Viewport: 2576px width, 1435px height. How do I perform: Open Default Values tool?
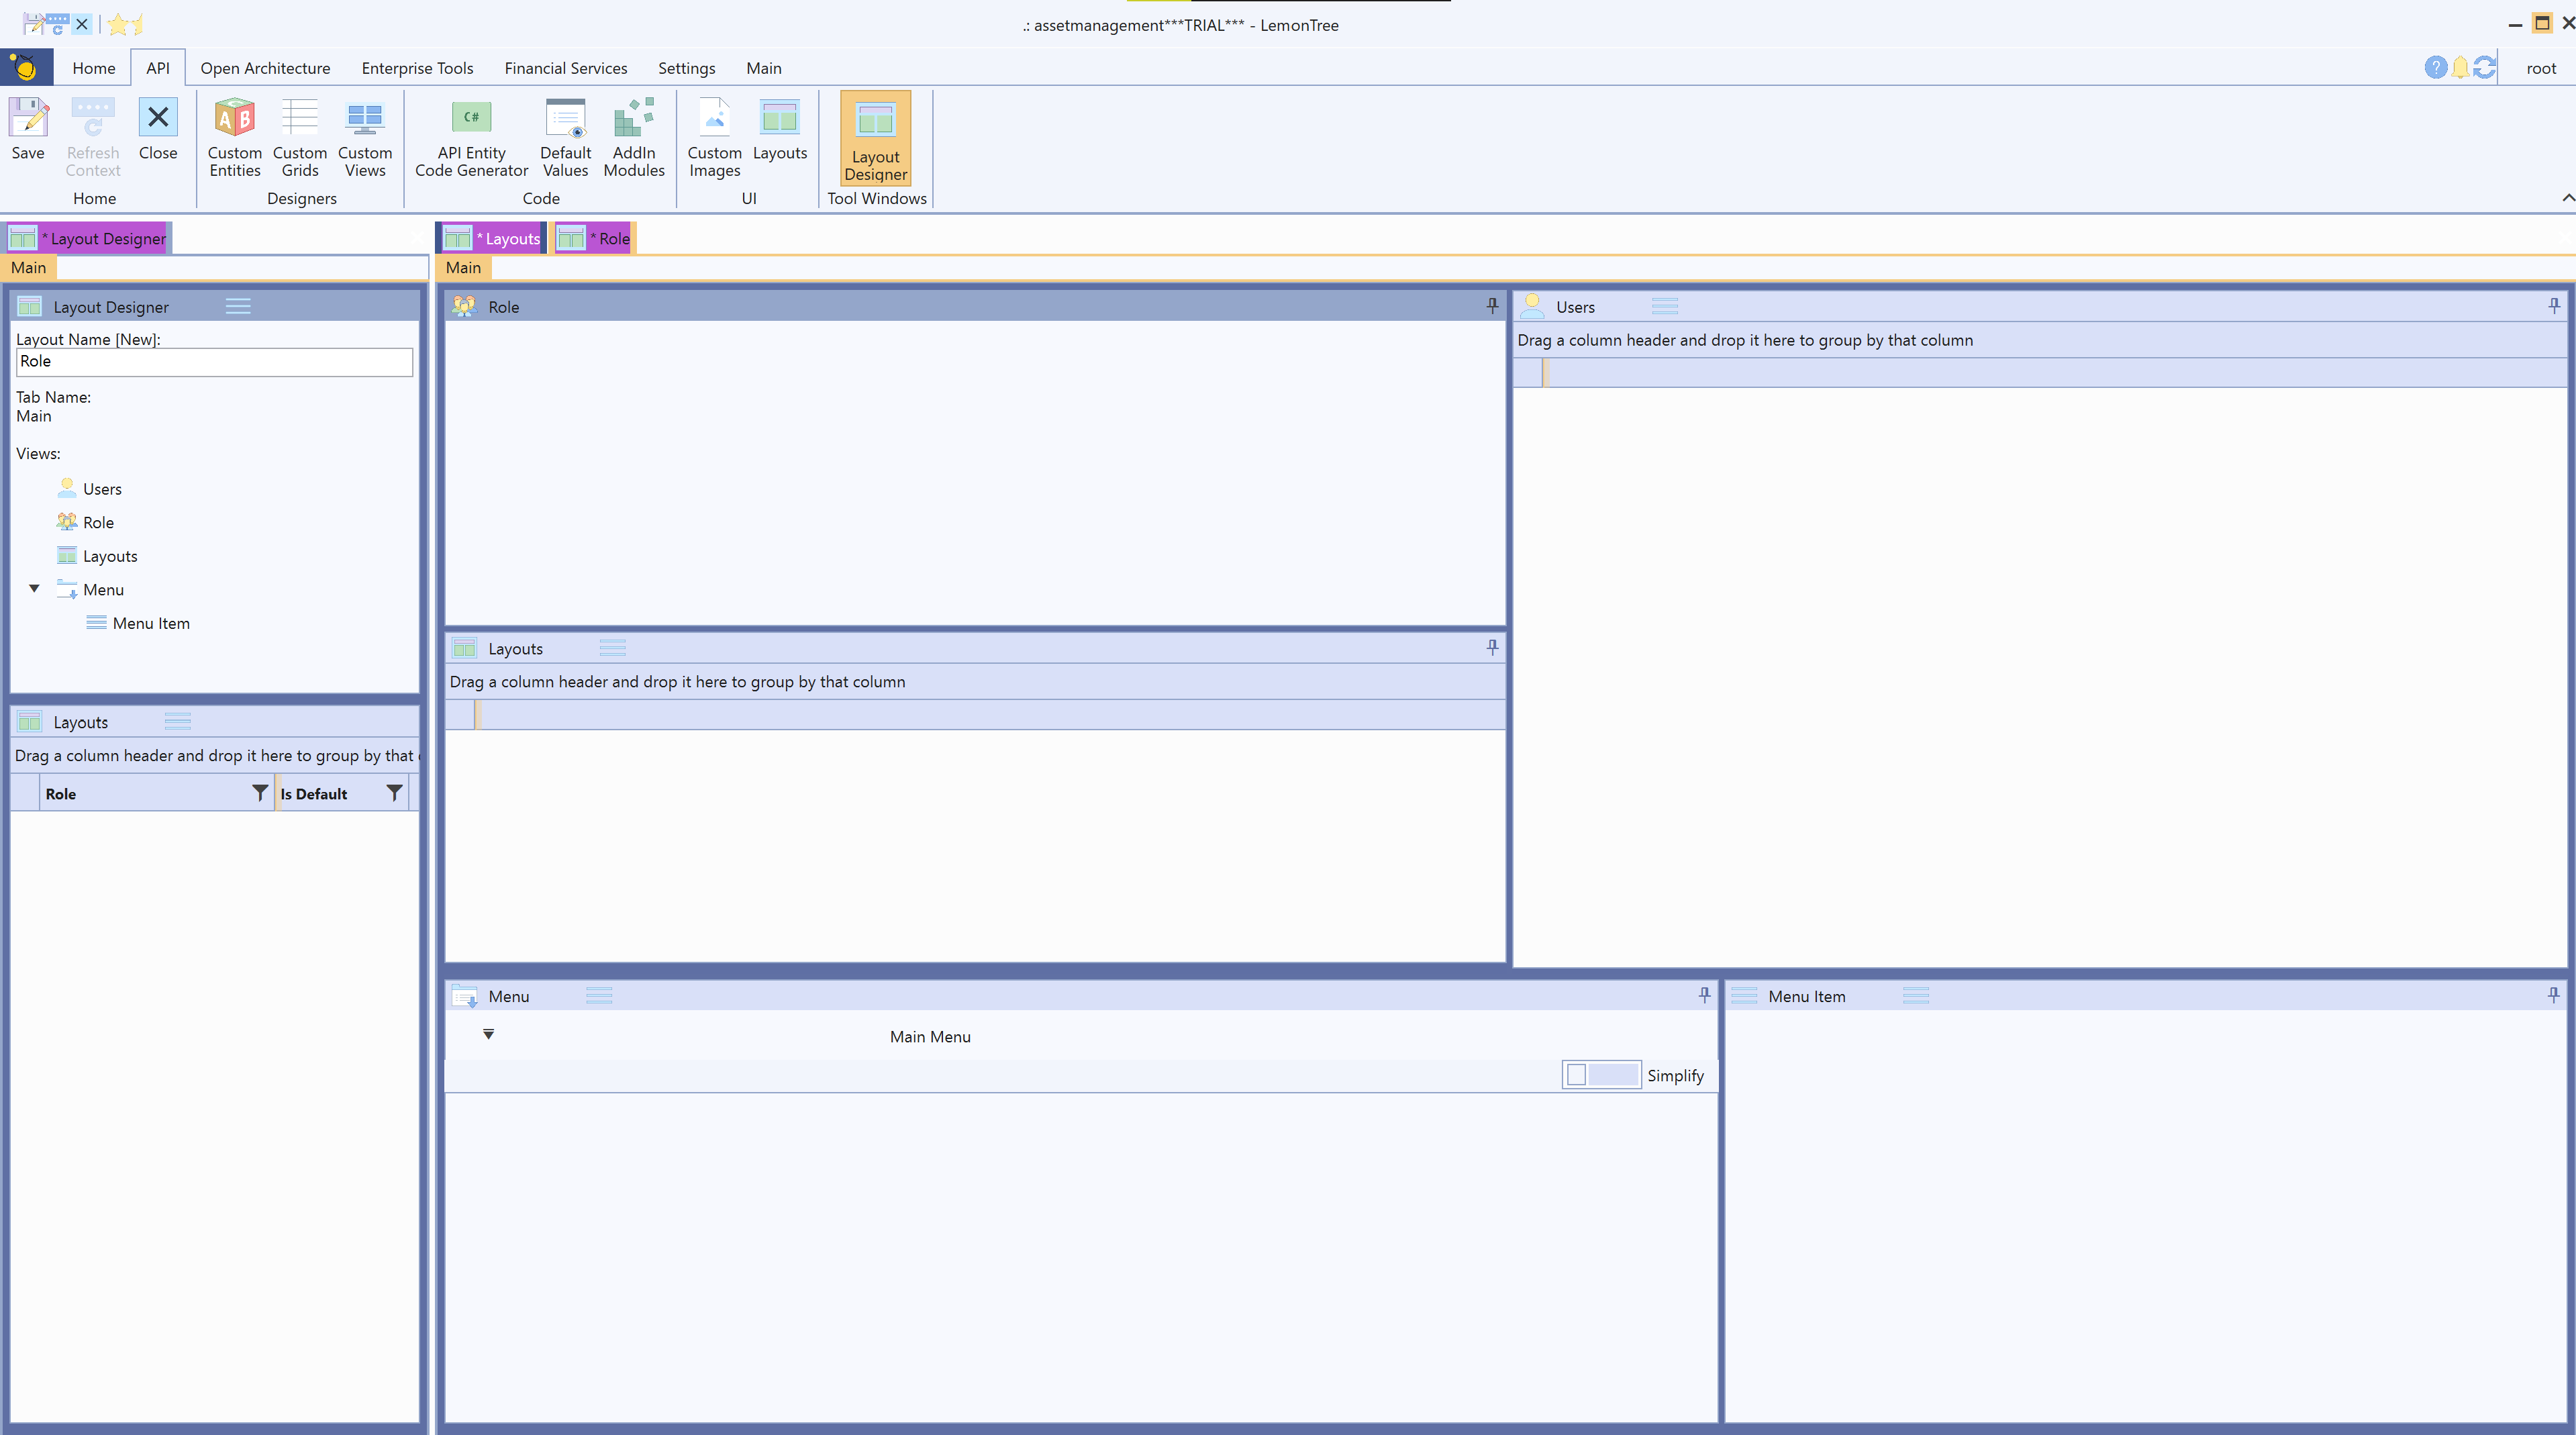pyautogui.click(x=565, y=137)
